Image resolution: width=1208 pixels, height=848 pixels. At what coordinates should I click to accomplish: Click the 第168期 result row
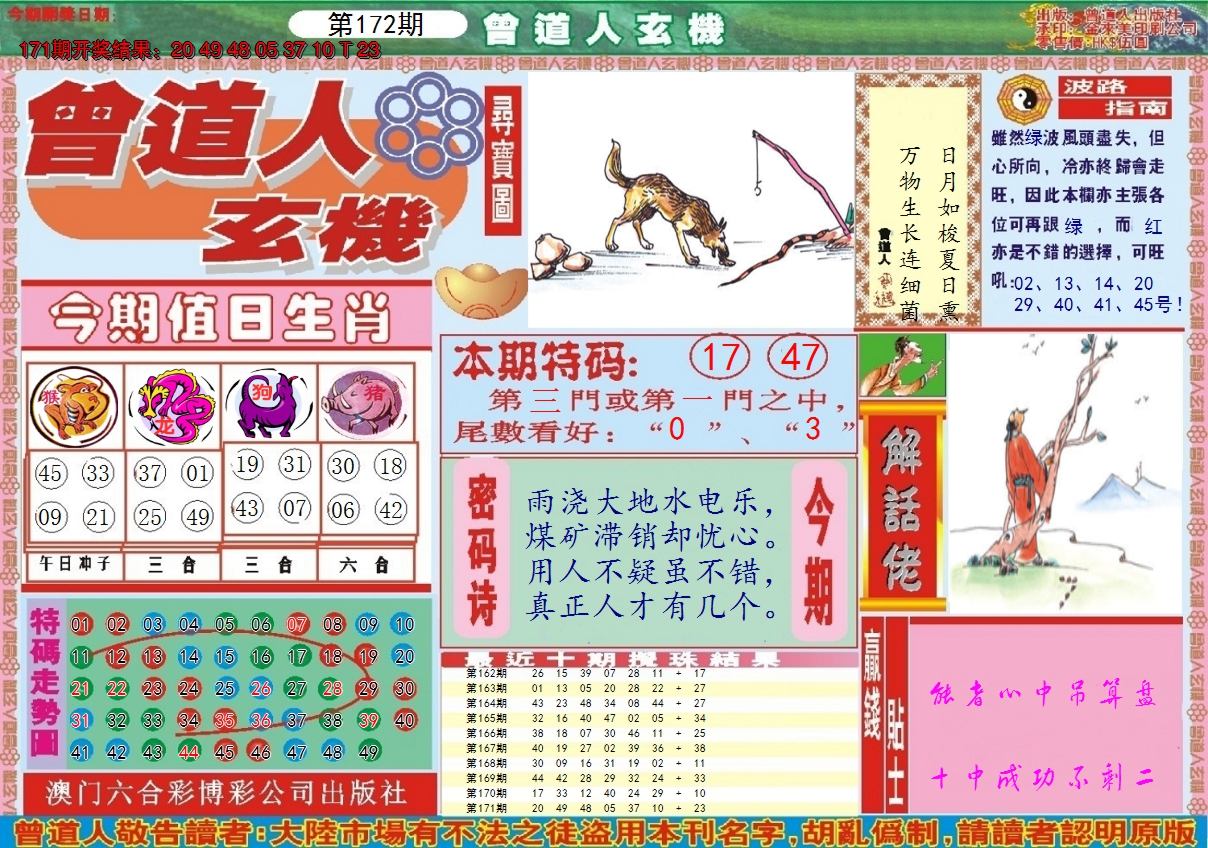[648, 763]
